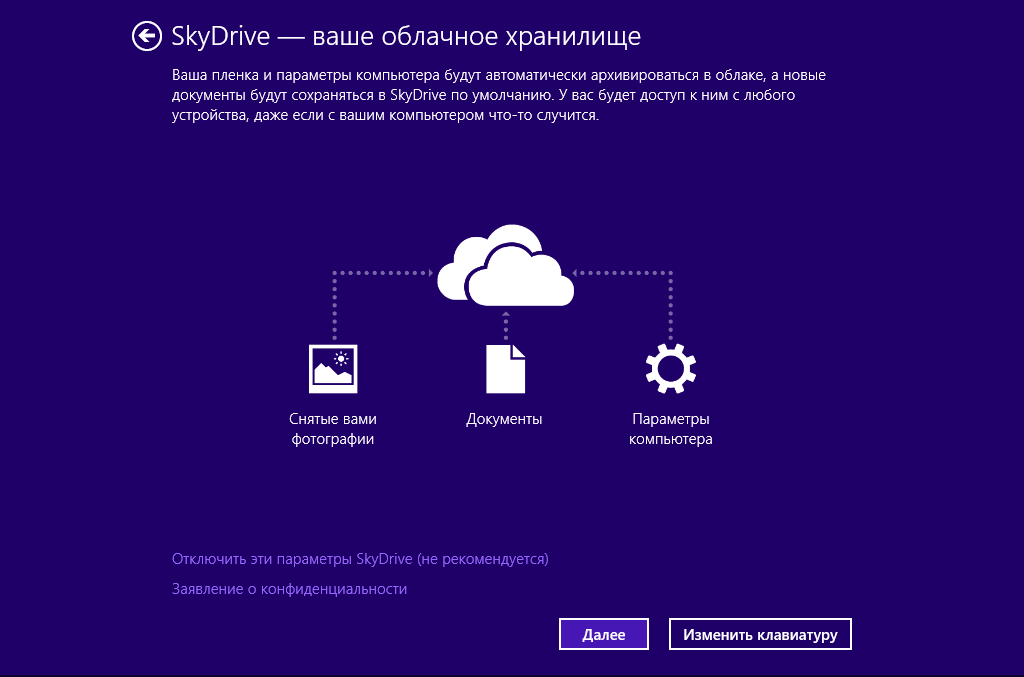This screenshot has width=1024, height=677.
Task: Click the 'Параметры компьютера' label
Action: 671,429
